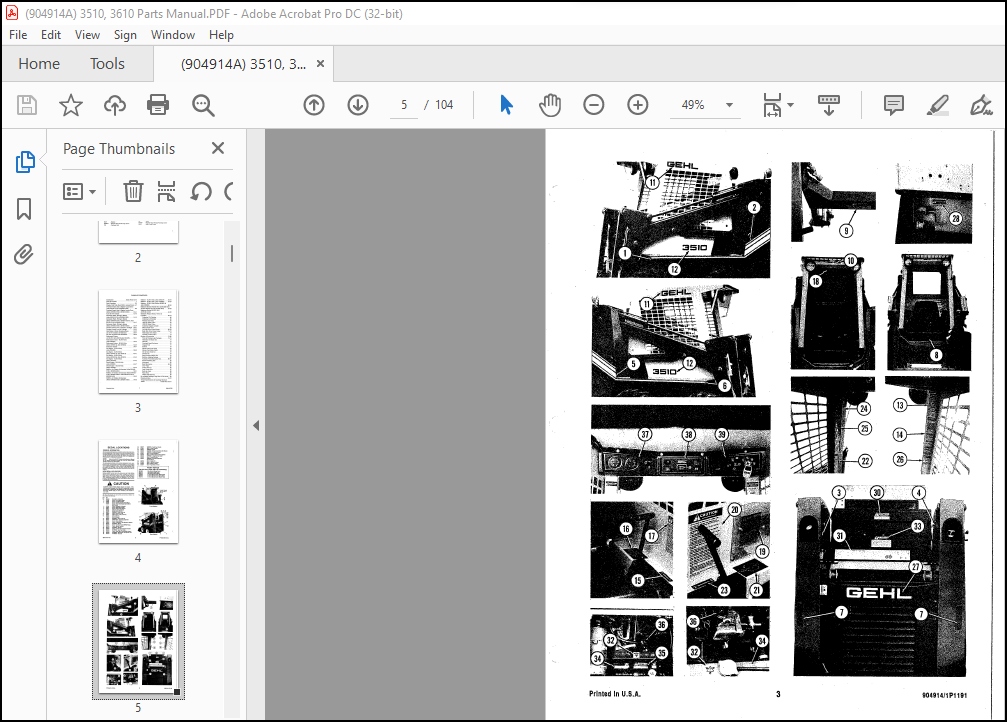Open the Attachments paperclip panel
The height and width of the screenshot is (722, 1007).
point(24,254)
